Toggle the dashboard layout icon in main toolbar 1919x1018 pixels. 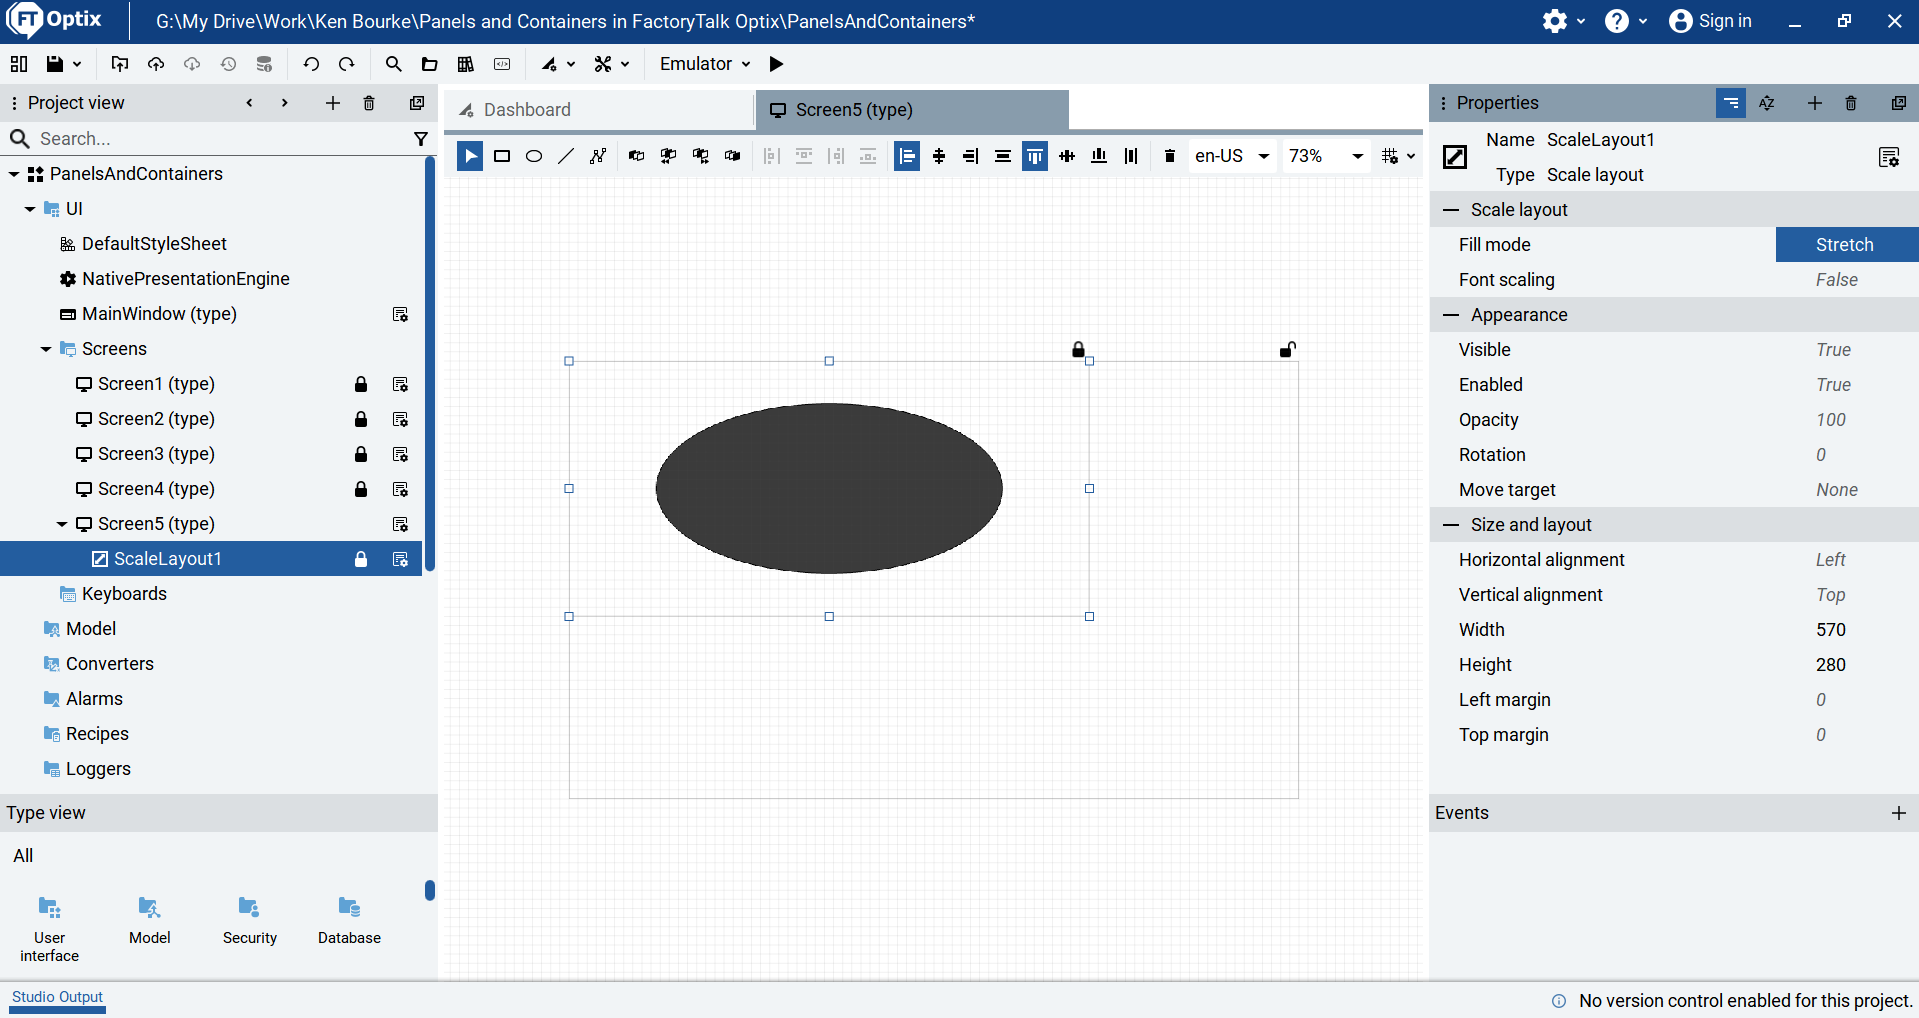[18, 64]
